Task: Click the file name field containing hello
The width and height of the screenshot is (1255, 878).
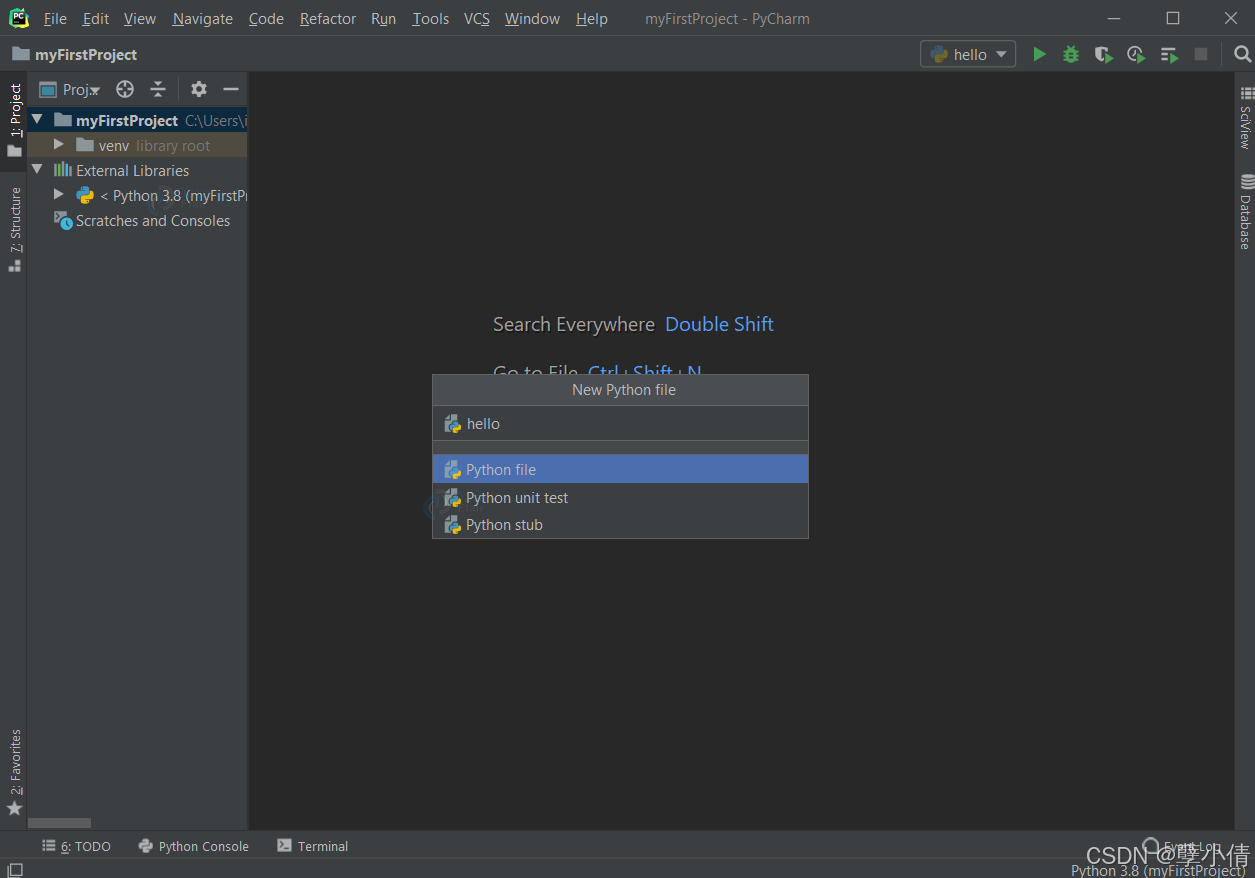Action: [620, 424]
